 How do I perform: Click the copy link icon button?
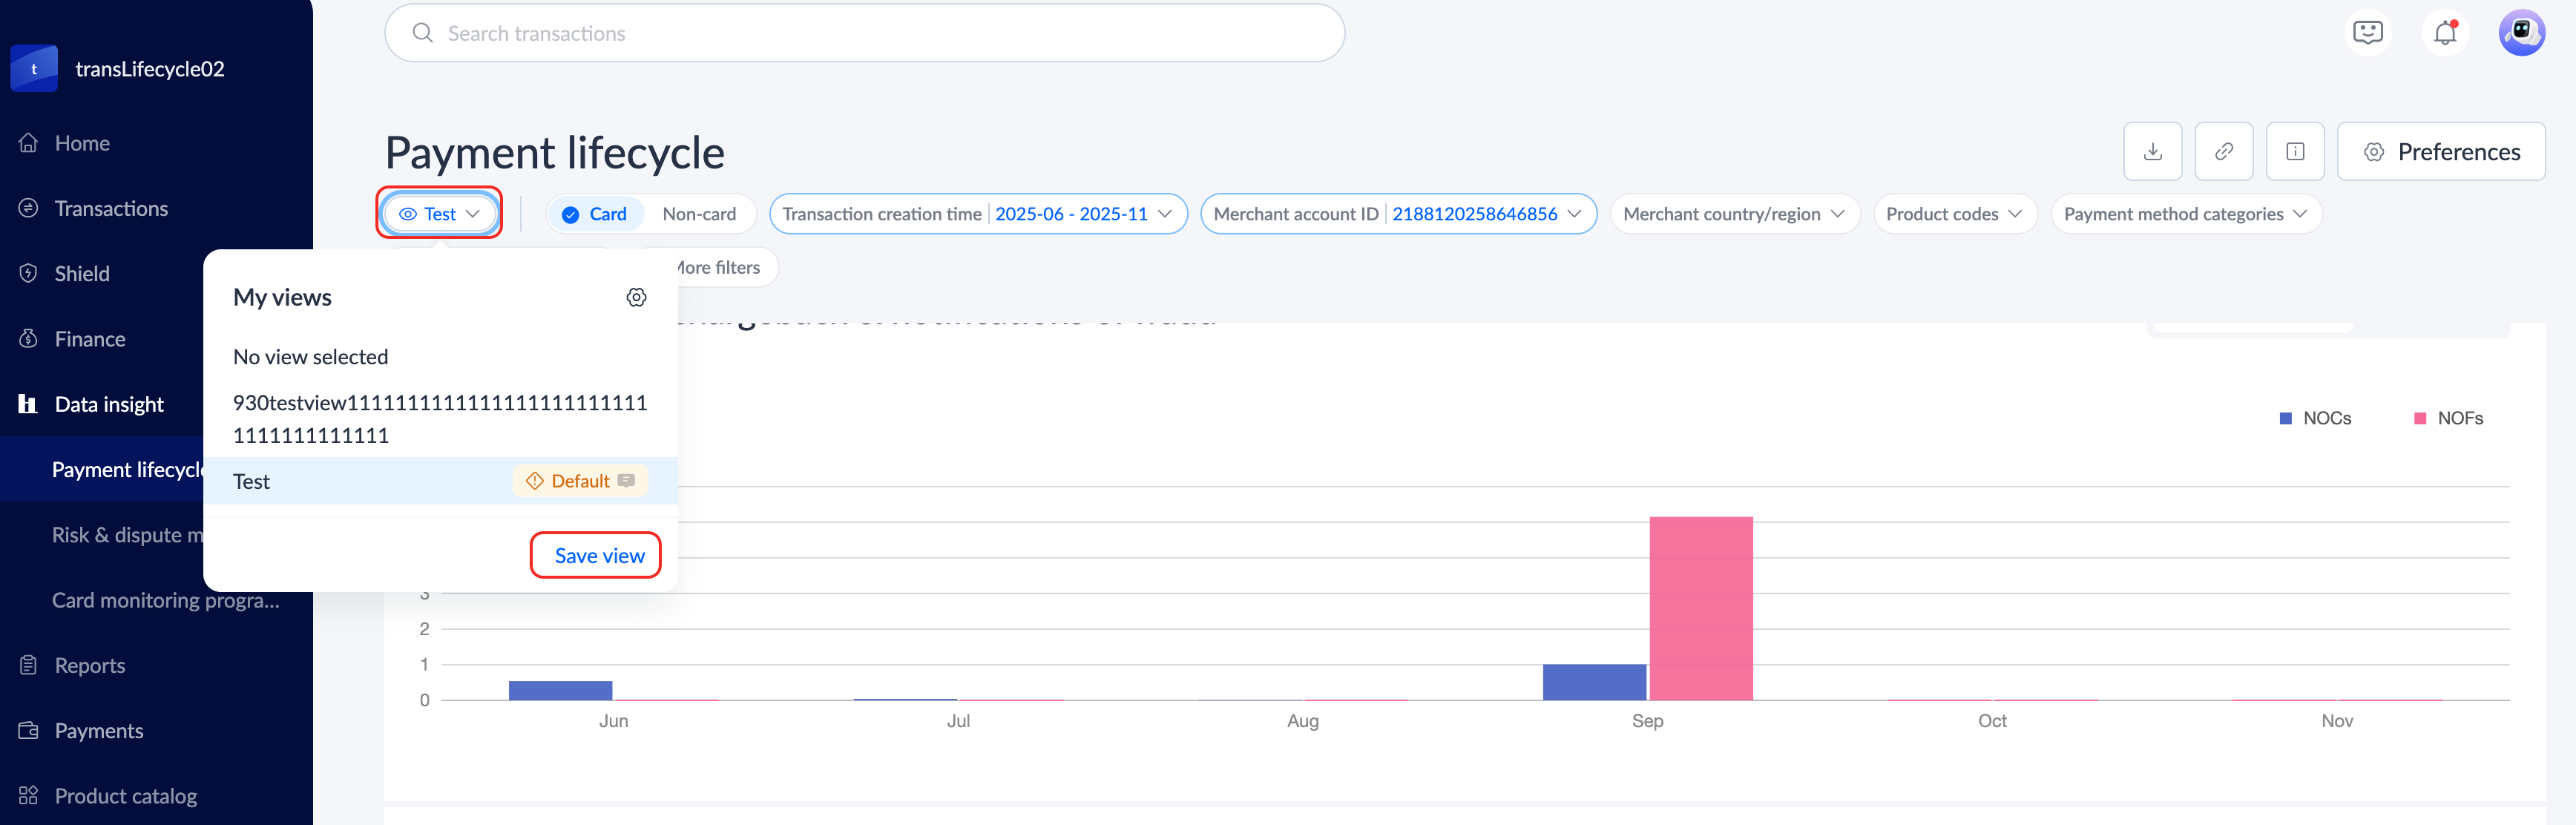point(2223,152)
